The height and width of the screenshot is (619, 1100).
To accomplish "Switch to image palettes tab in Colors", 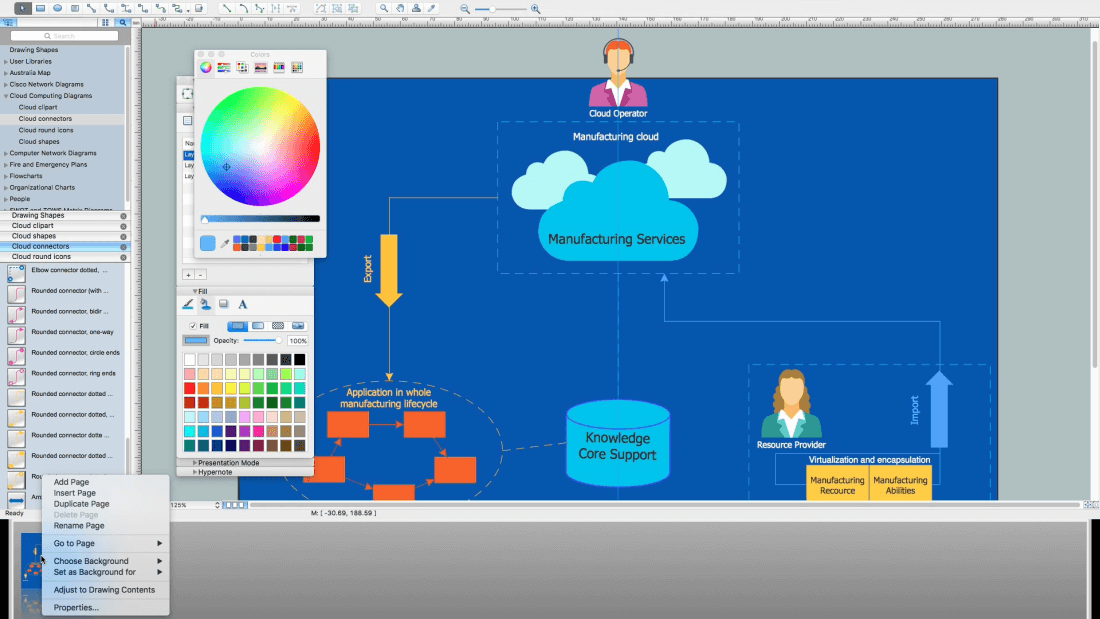I will 260,67.
